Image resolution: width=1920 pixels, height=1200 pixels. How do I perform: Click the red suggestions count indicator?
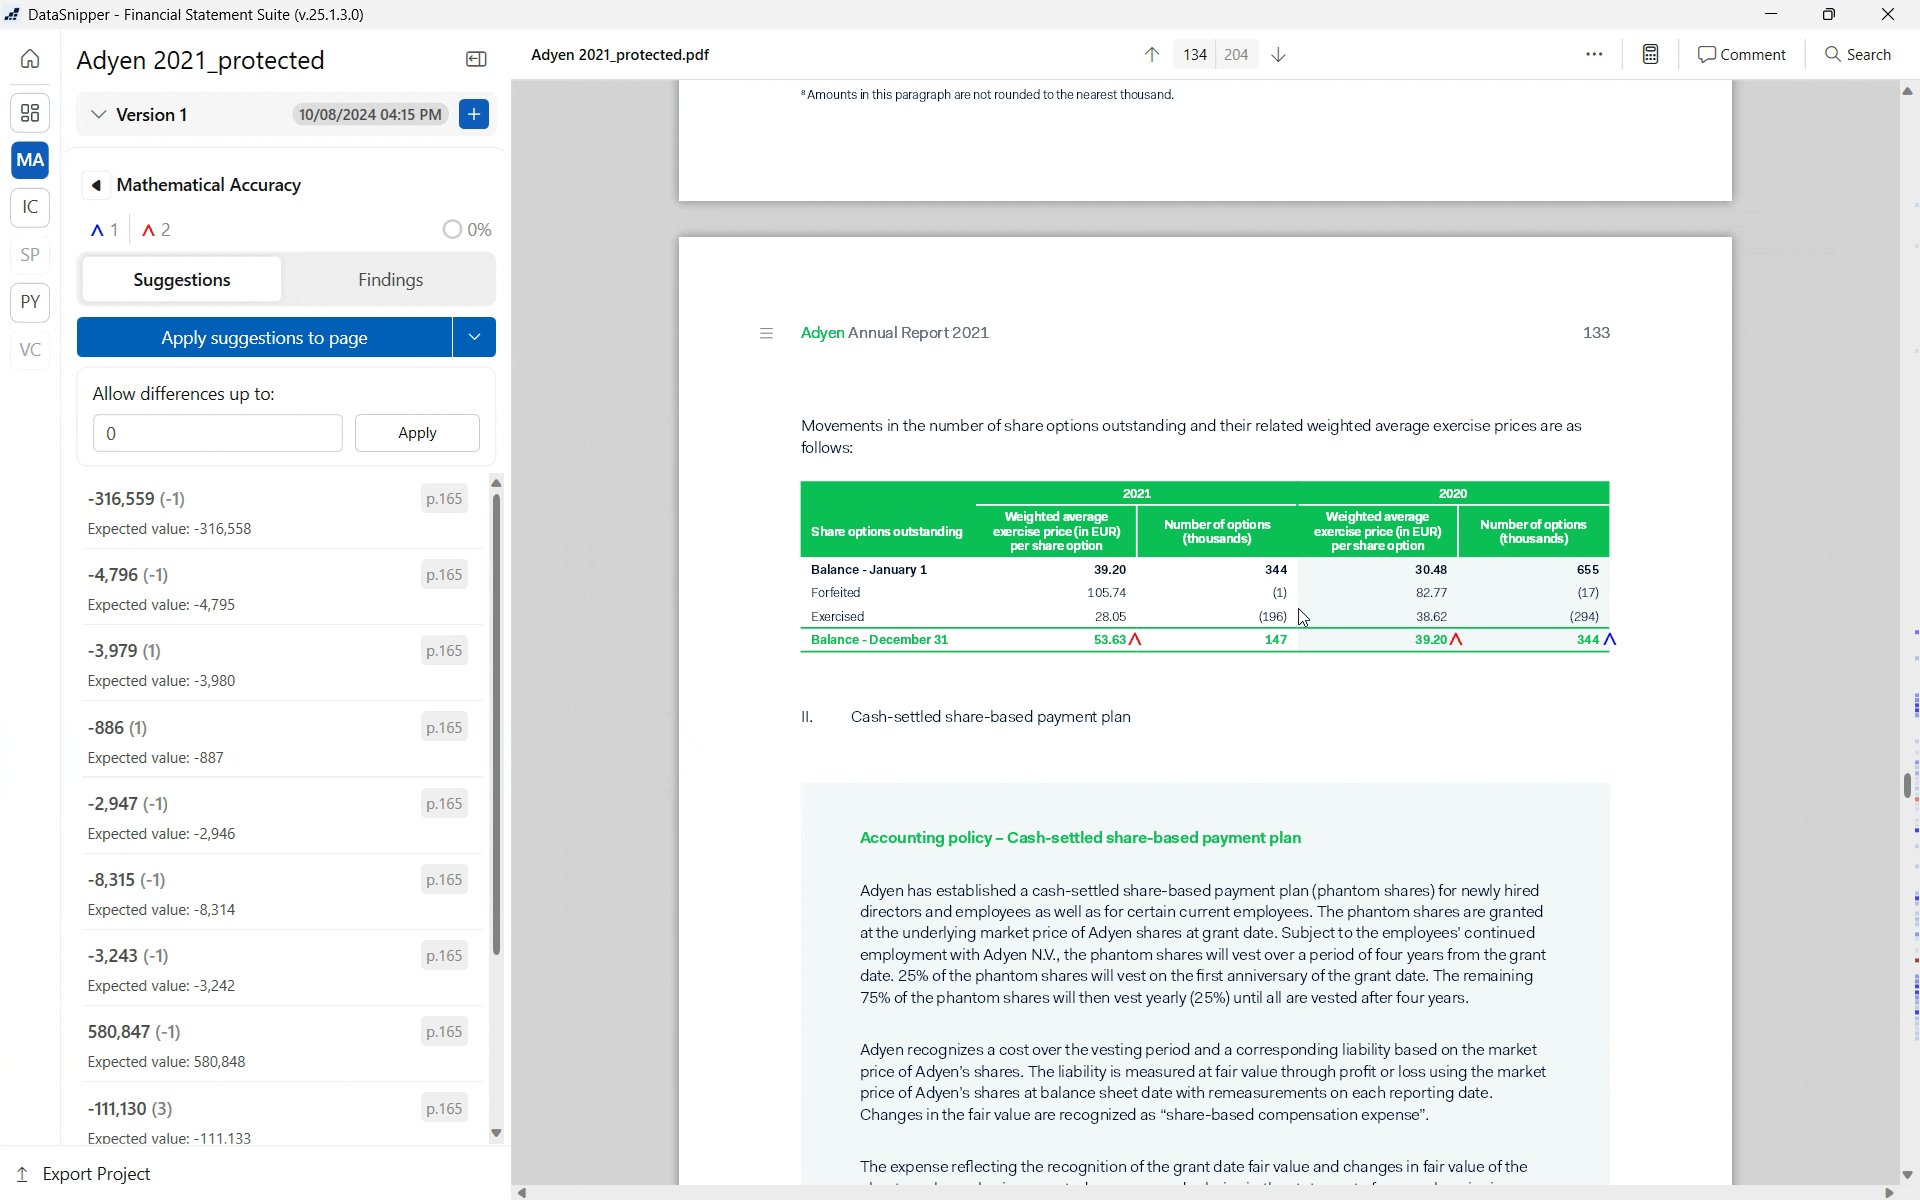point(156,230)
